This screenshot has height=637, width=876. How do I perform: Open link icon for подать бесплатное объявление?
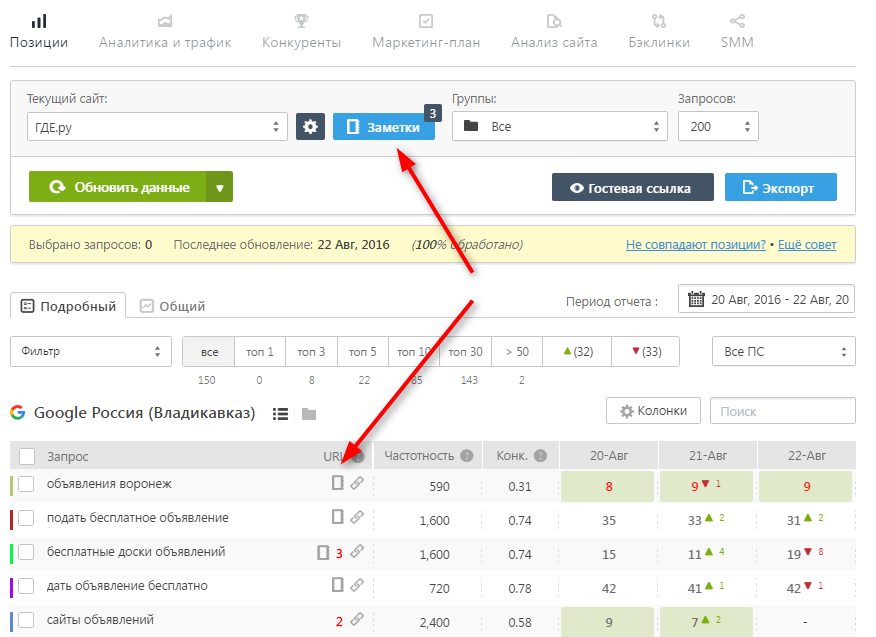[357, 517]
